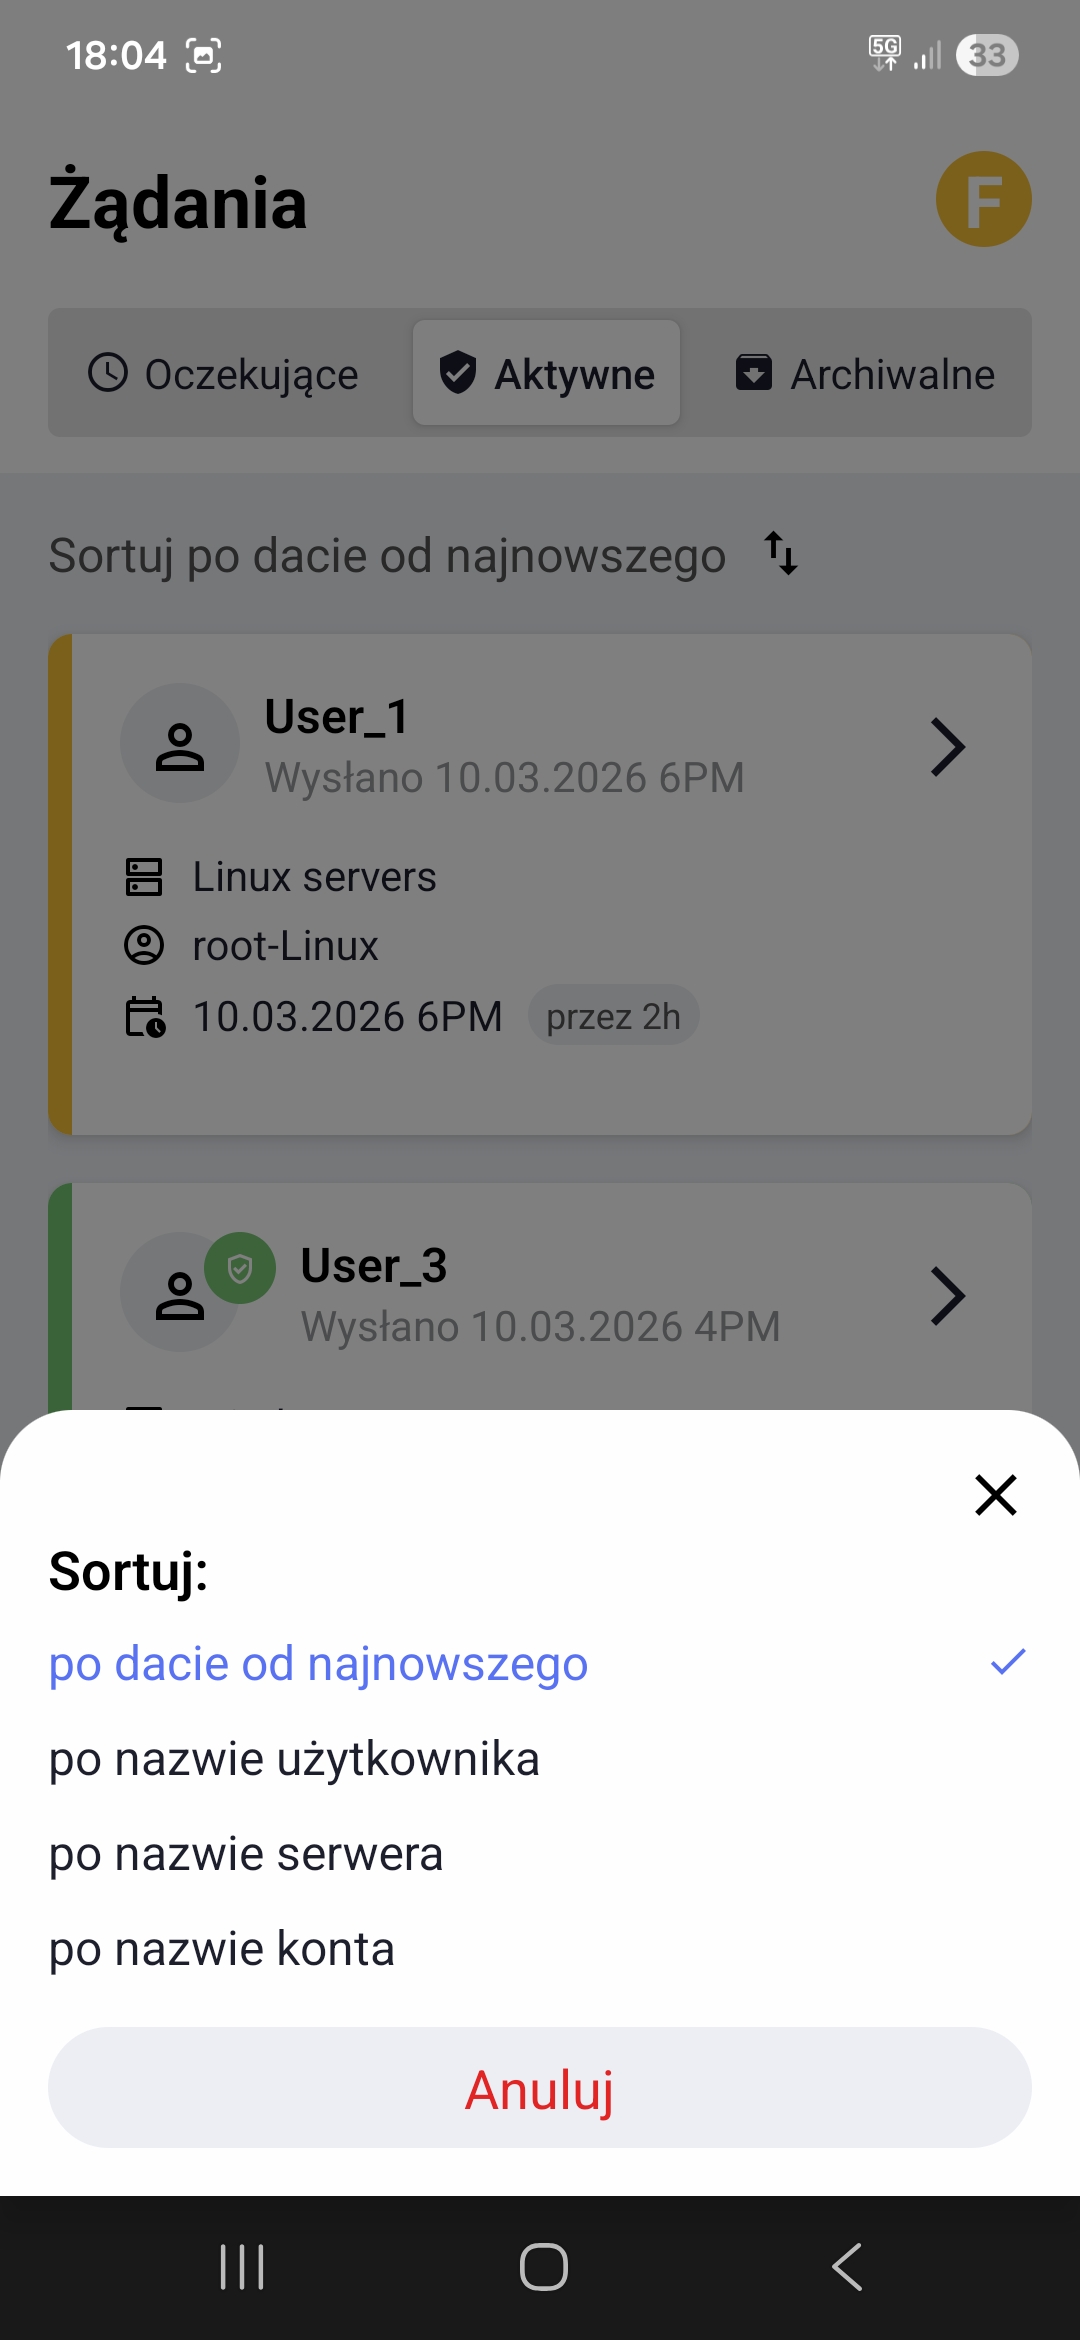The image size is (1080, 2340).
Task: Tap the Anuluj button
Action: (540, 2087)
